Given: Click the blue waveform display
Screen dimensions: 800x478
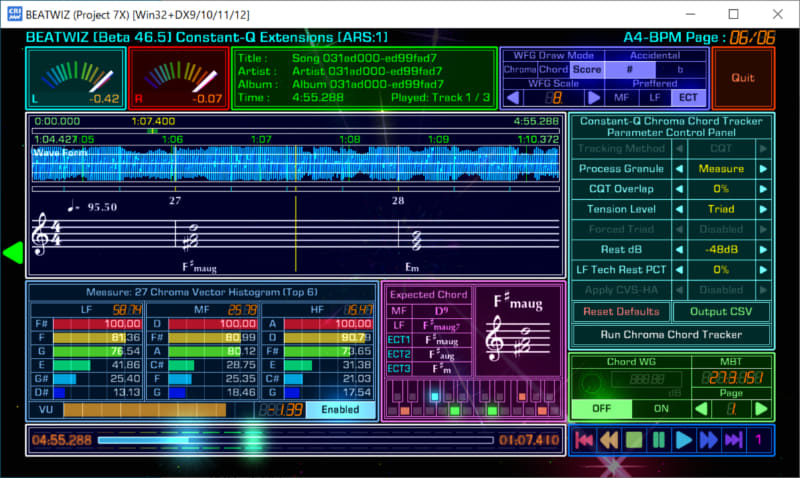Looking at the screenshot, I should [296, 164].
